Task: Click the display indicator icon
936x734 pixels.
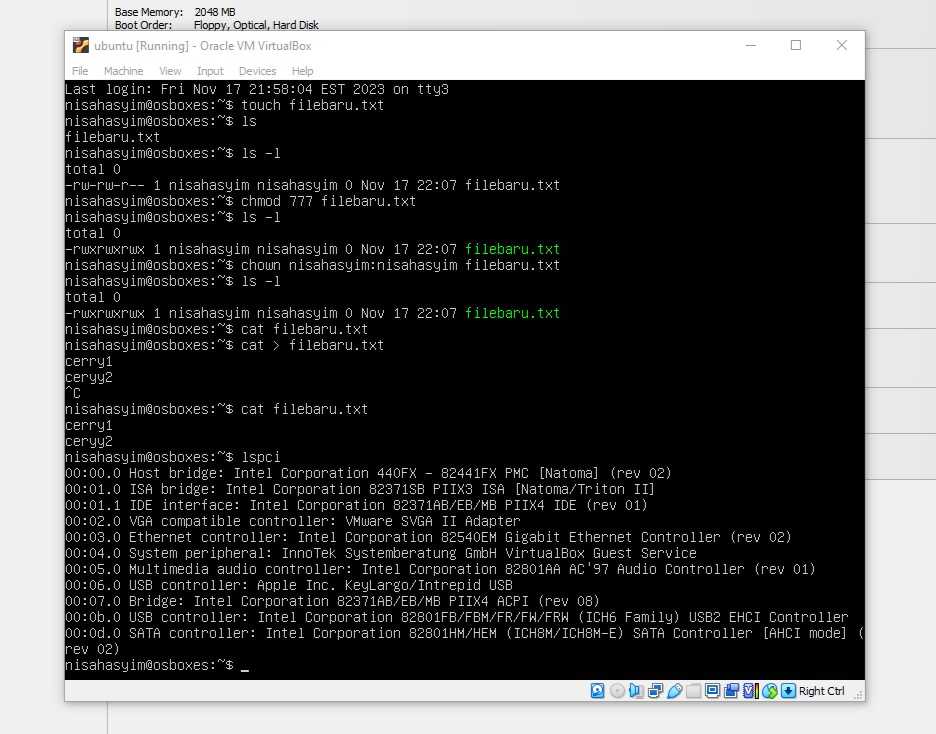Action: pyautogui.click(x=712, y=691)
